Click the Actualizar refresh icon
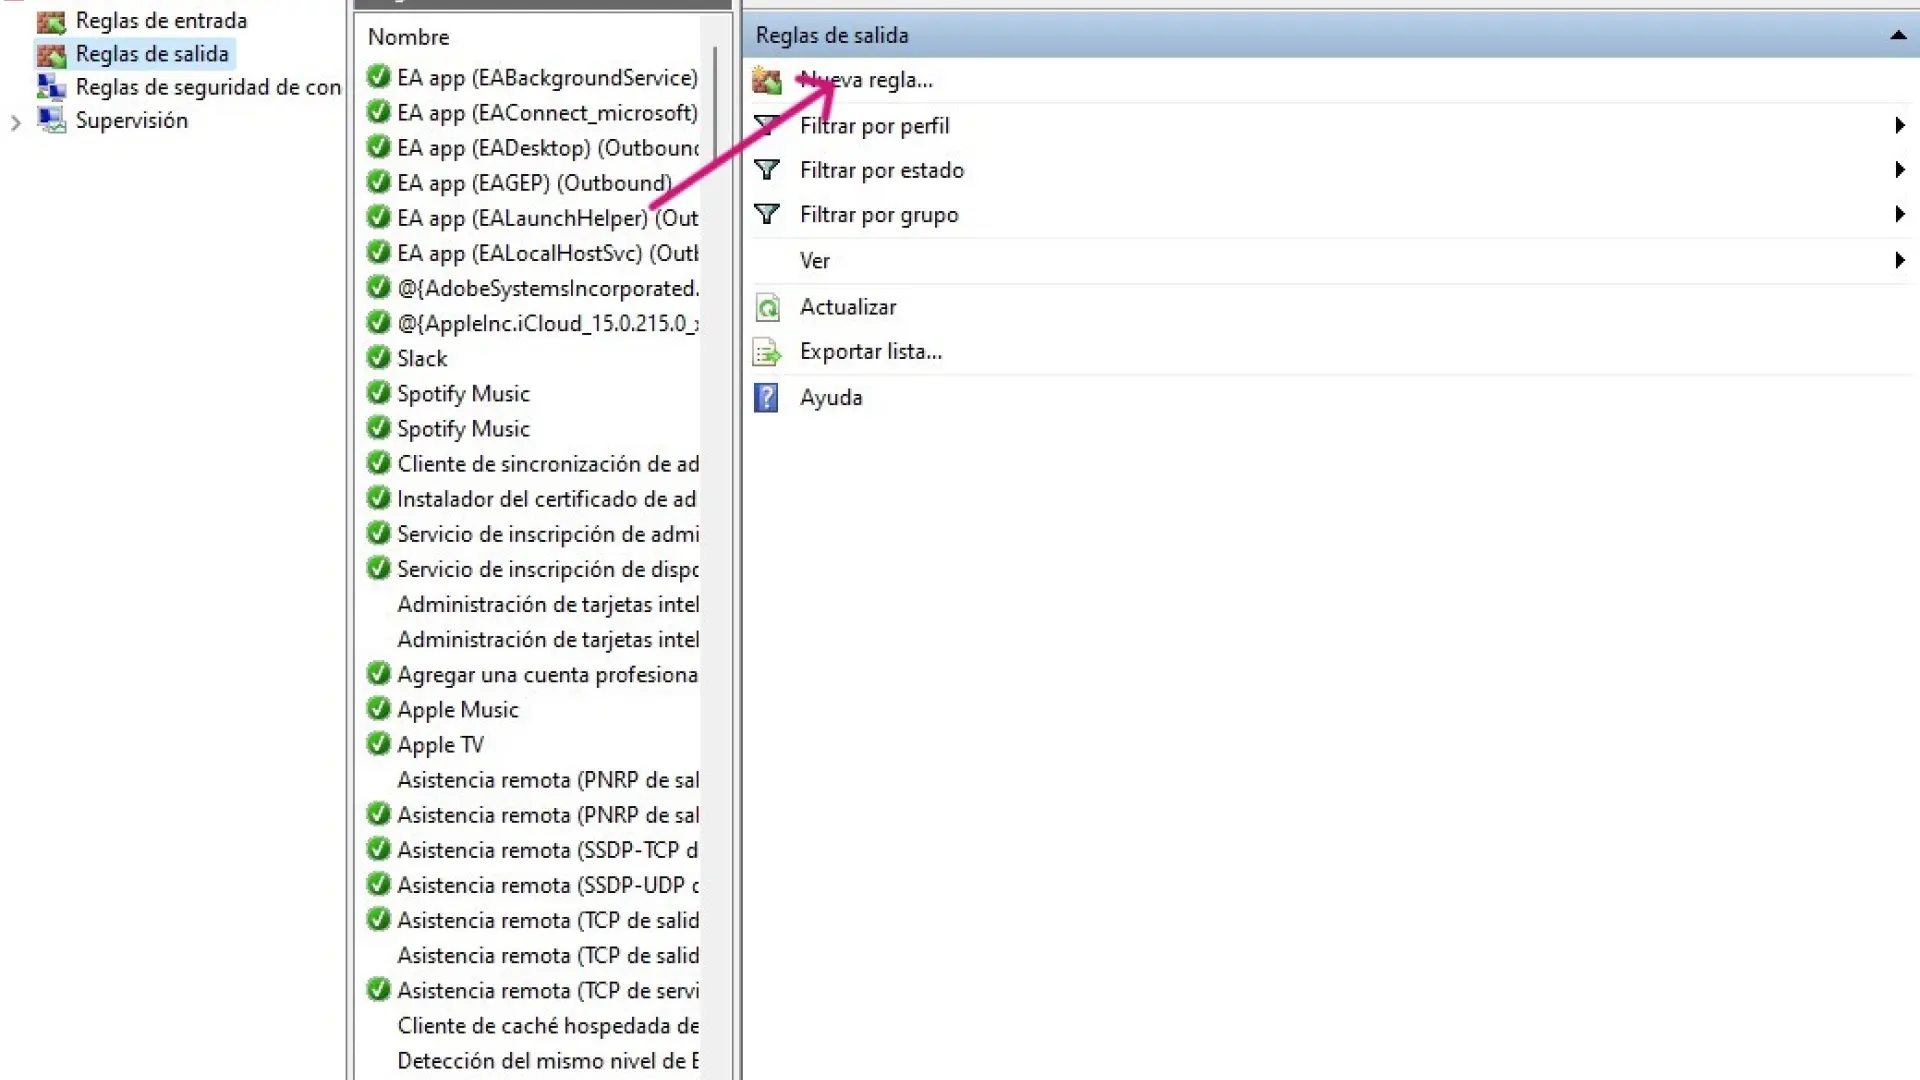Screen dimensions: 1920x1080 (767, 307)
